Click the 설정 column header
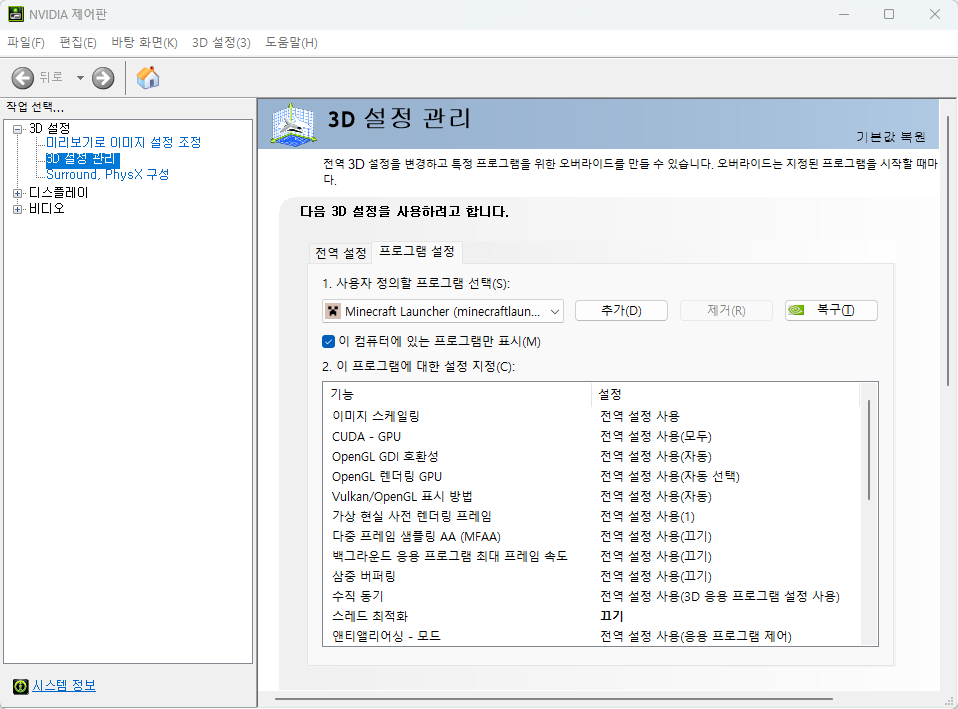 pos(725,394)
